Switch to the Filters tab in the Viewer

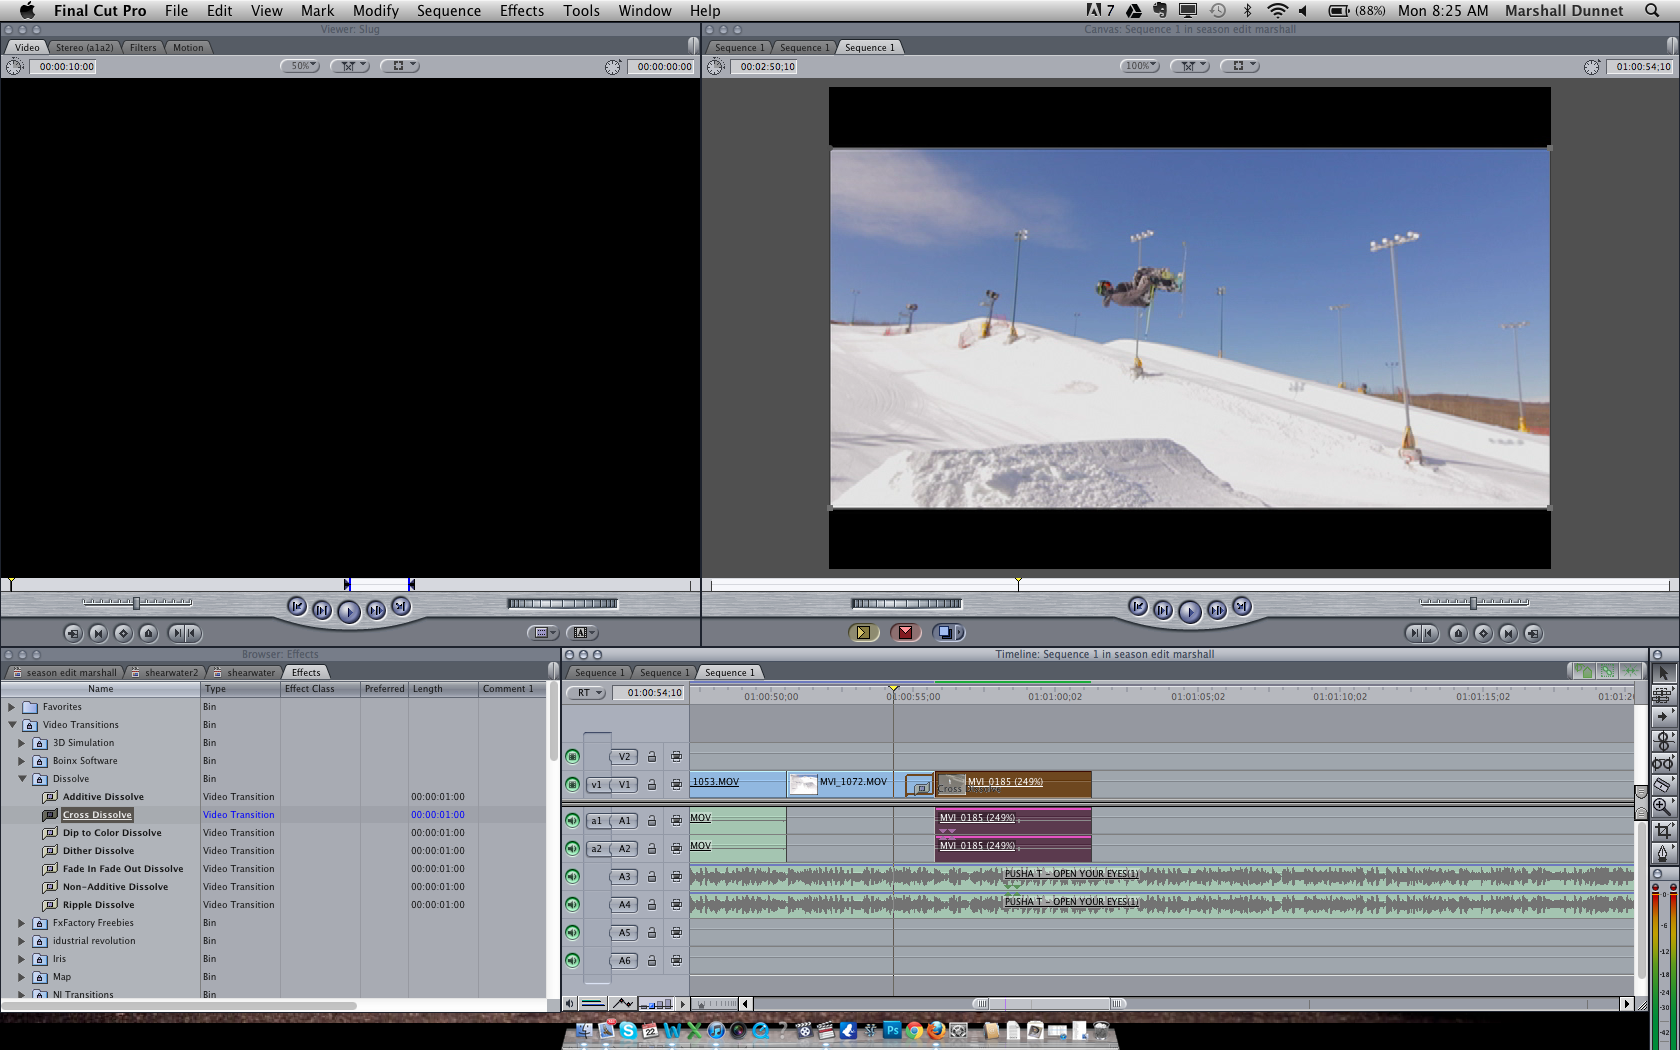(x=143, y=48)
